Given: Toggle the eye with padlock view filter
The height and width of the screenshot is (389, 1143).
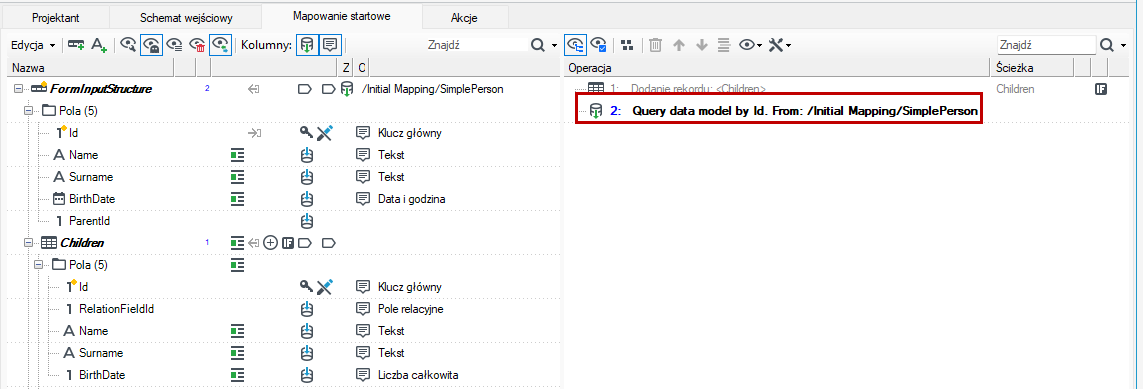Looking at the screenshot, I should tap(152, 45).
